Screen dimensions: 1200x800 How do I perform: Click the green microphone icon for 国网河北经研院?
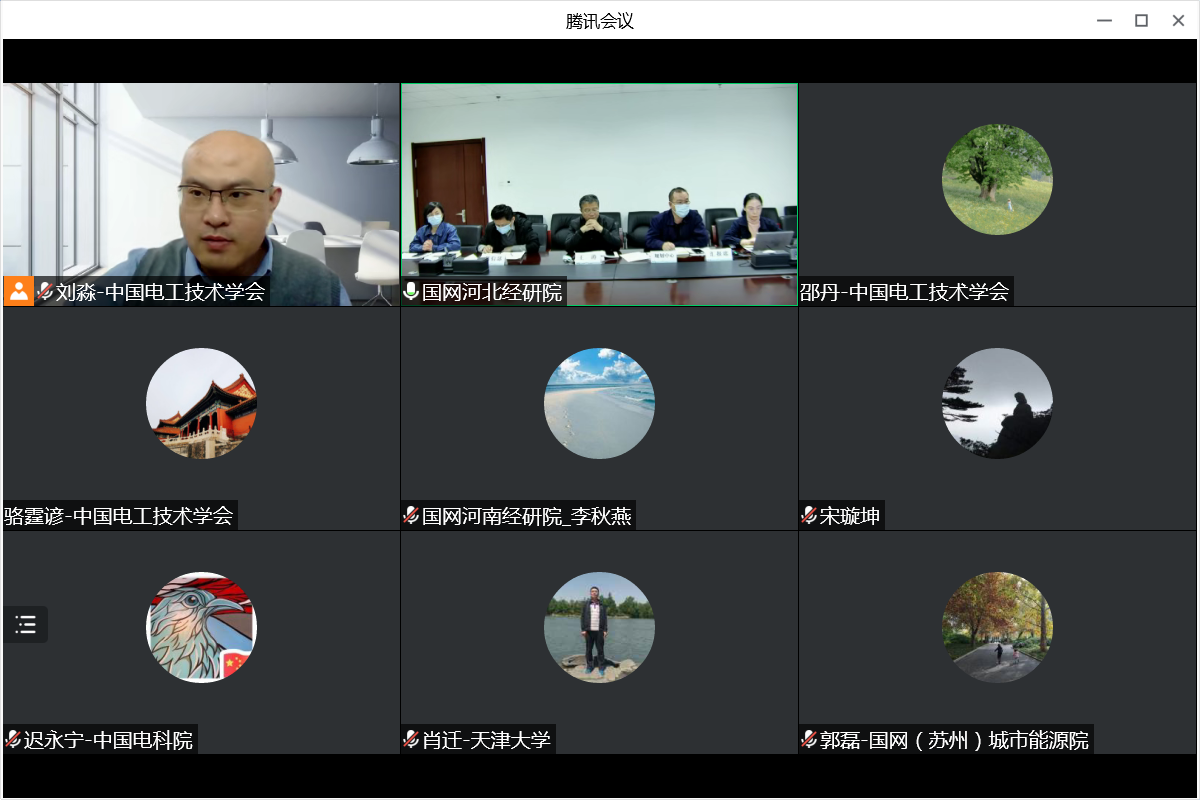[x=410, y=292]
